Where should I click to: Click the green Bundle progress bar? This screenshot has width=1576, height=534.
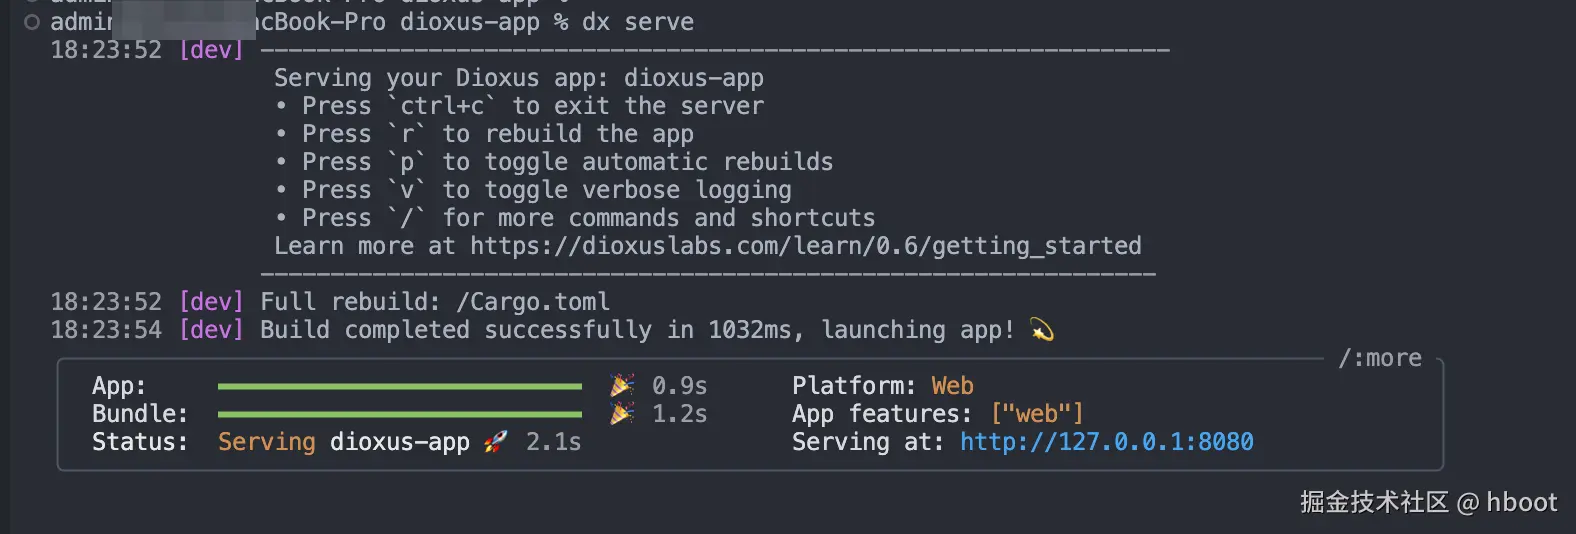click(x=399, y=414)
